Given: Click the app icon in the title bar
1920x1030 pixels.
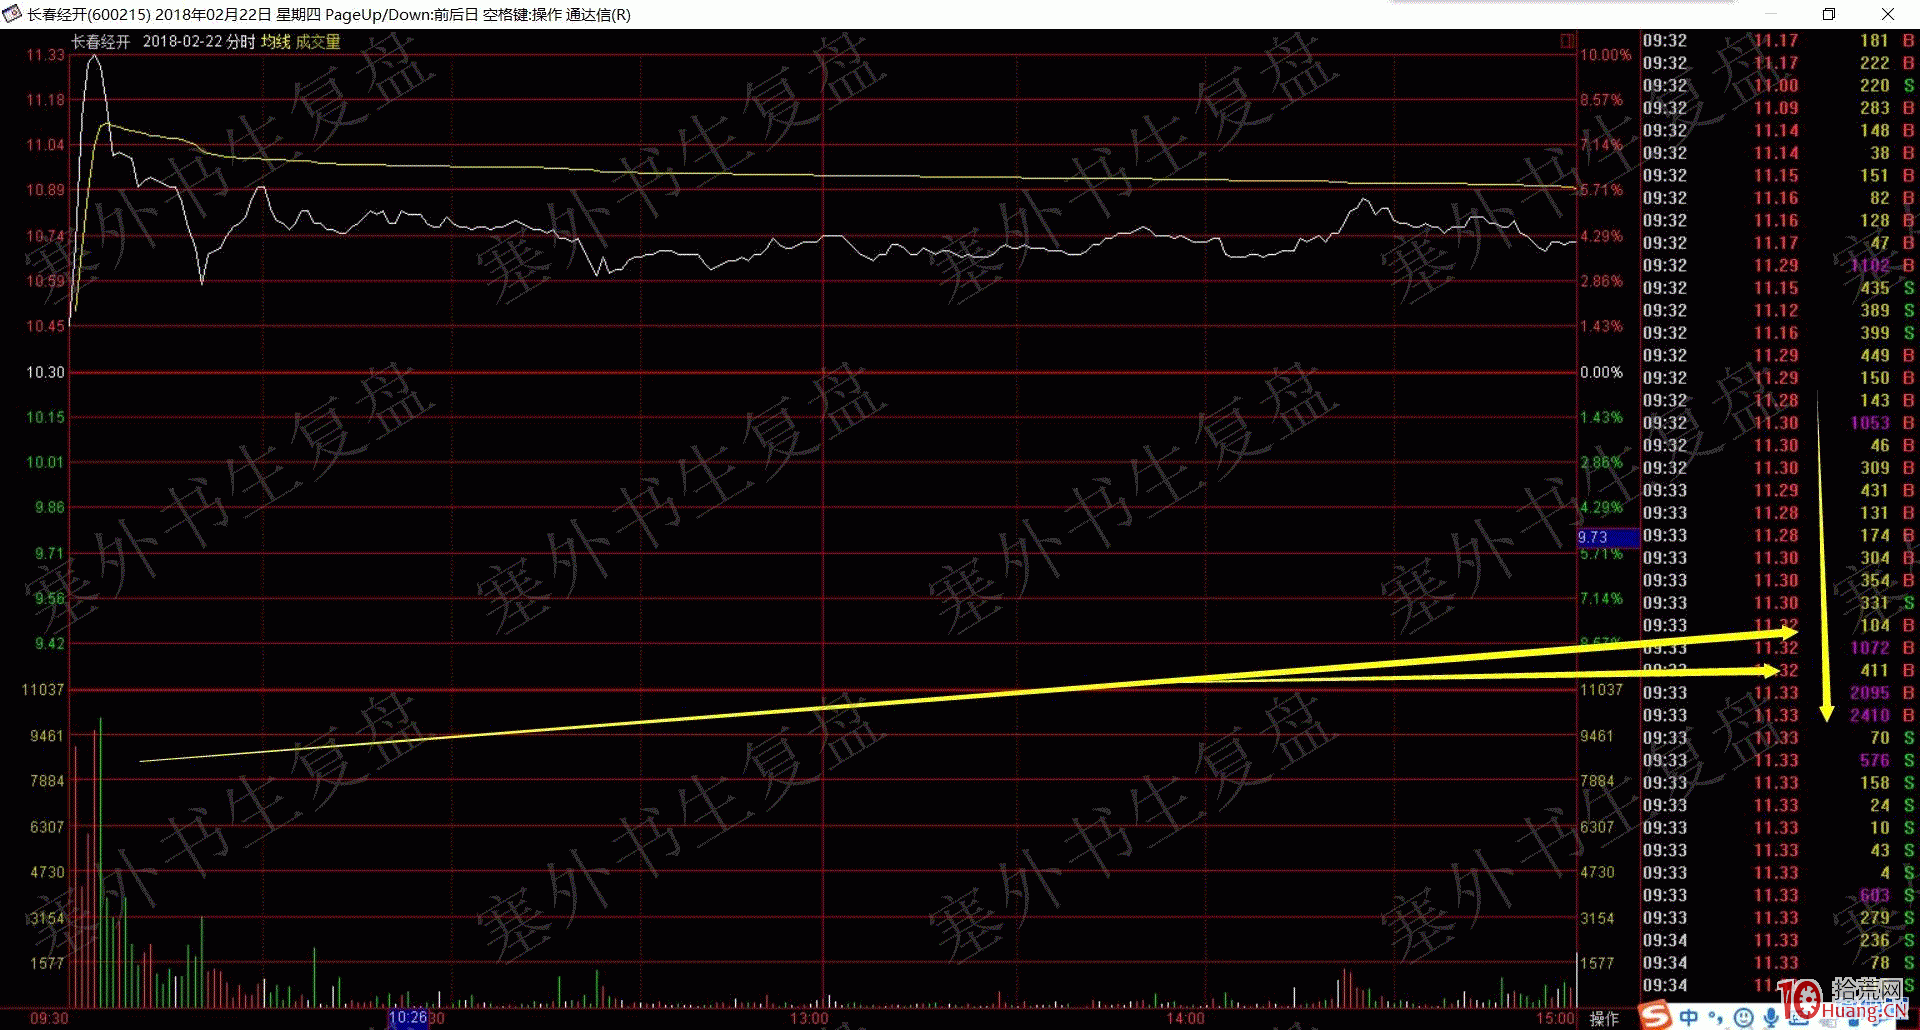Looking at the screenshot, I should (12, 14).
